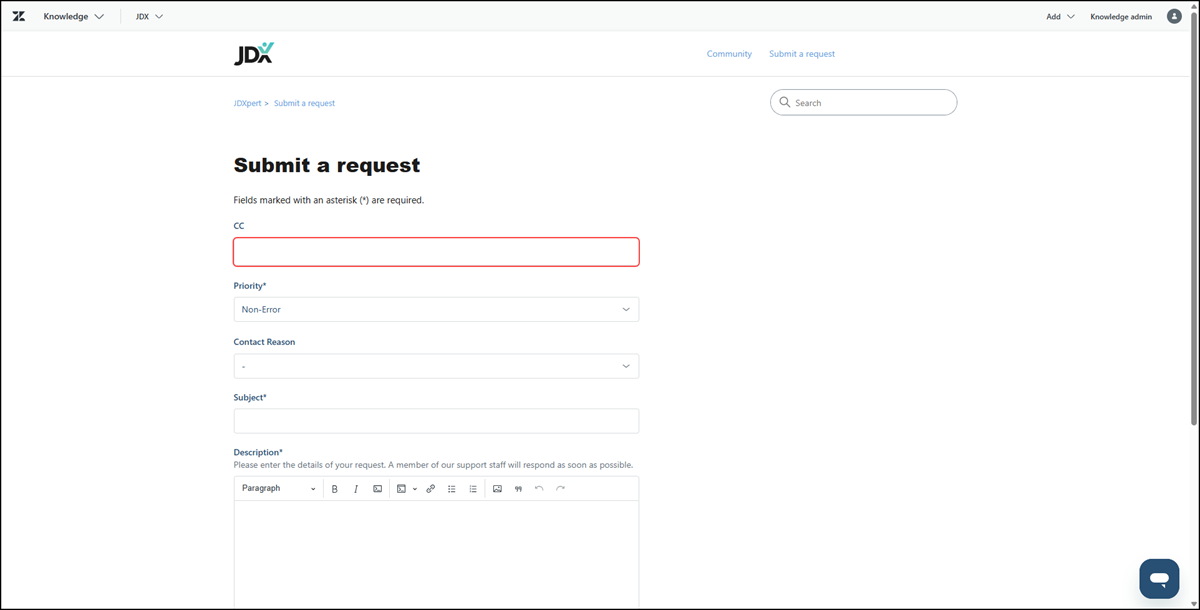Click the user profile avatar icon
The width and height of the screenshot is (1200, 610).
pyautogui.click(x=1174, y=16)
